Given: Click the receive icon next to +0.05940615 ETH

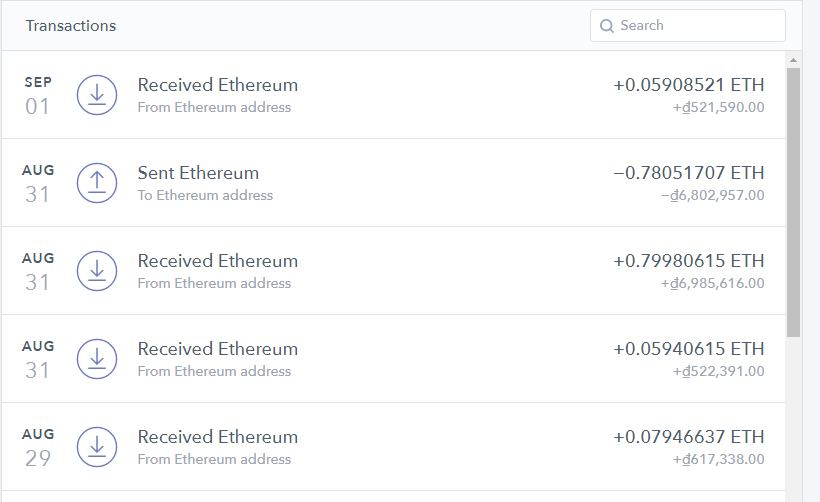Looking at the screenshot, I should [97, 358].
